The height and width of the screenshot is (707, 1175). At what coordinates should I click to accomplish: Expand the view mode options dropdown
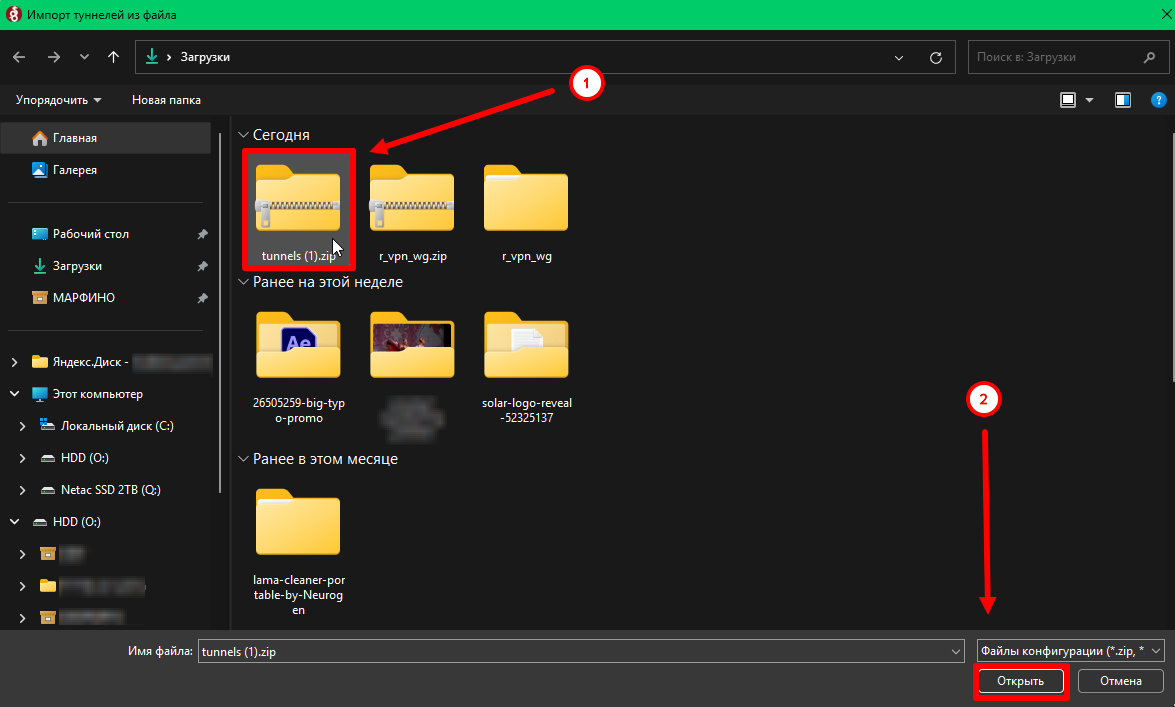click(1089, 100)
